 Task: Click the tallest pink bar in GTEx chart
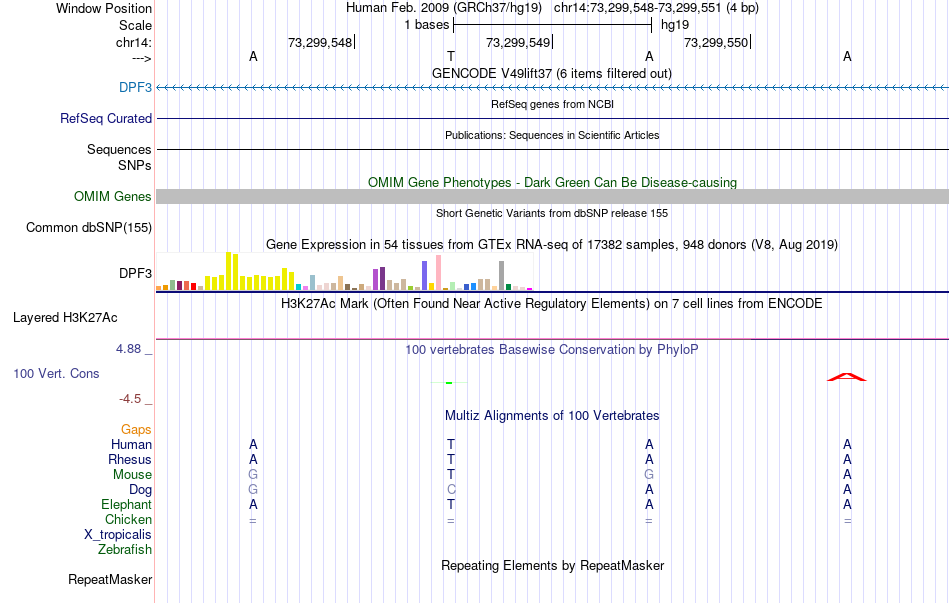click(439, 273)
